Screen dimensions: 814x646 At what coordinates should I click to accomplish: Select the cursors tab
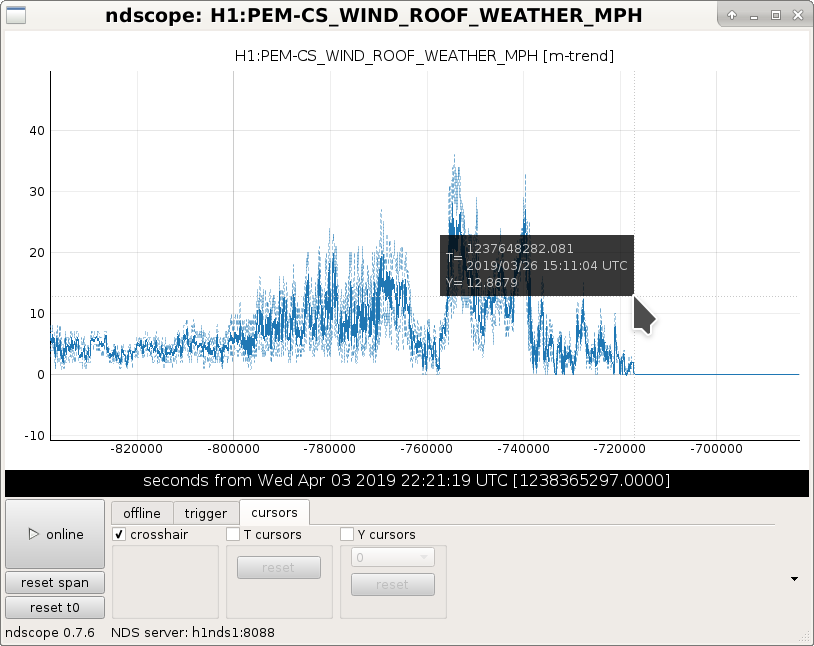tap(274, 513)
